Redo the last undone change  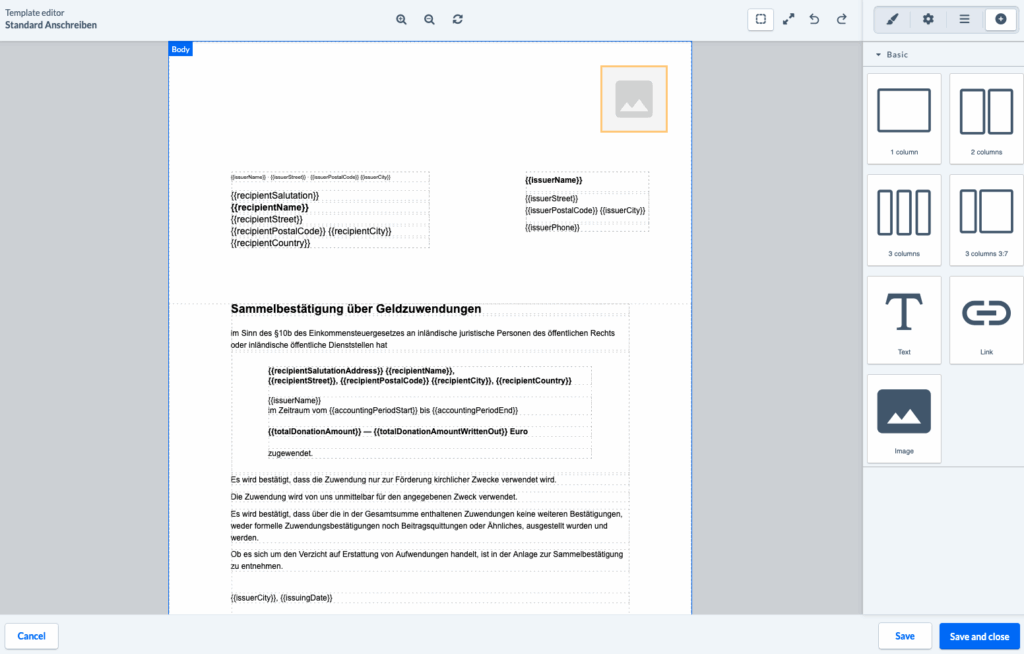coord(842,19)
